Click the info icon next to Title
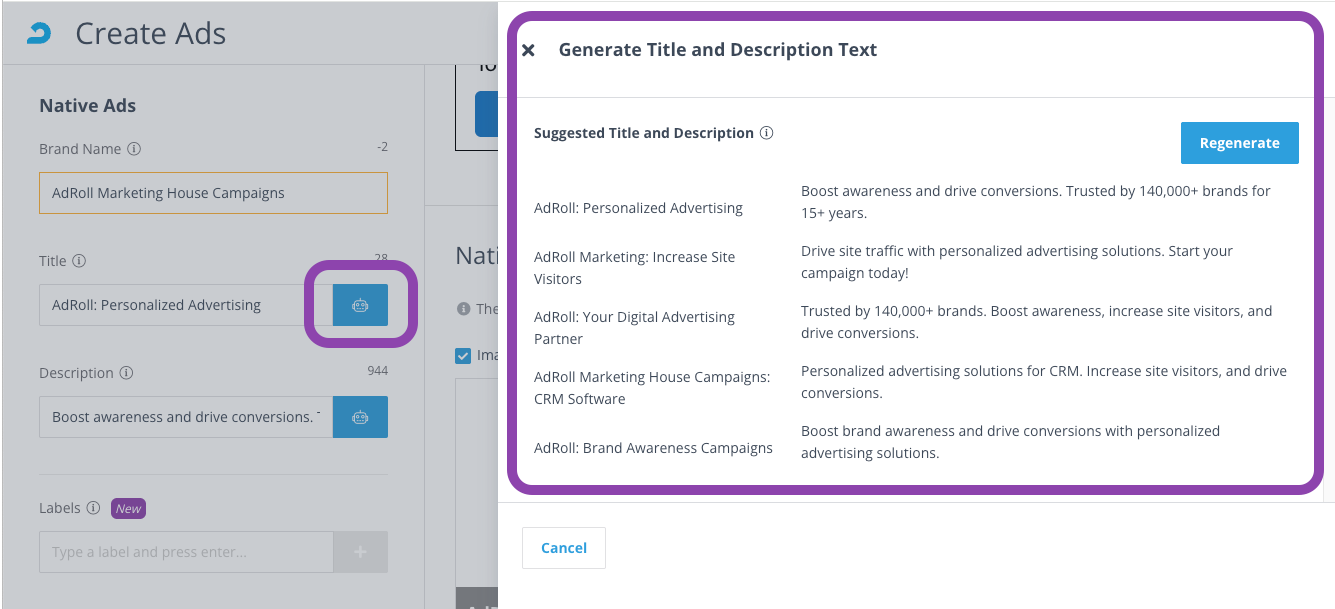This screenshot has width=1335, height=609. (79, 261)
